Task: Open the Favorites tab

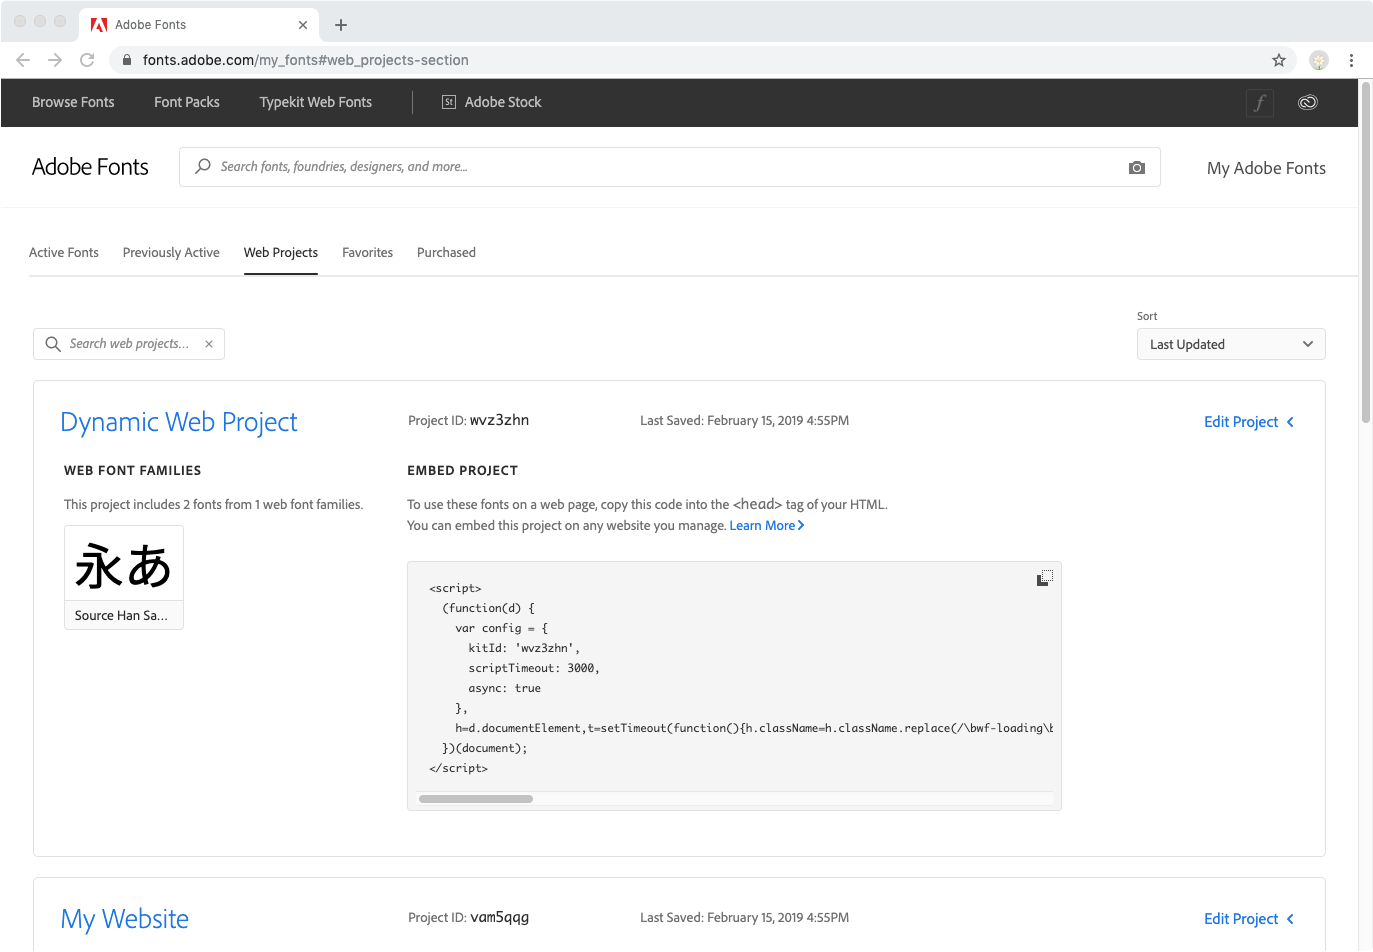Action: click(x=367, y=253)
